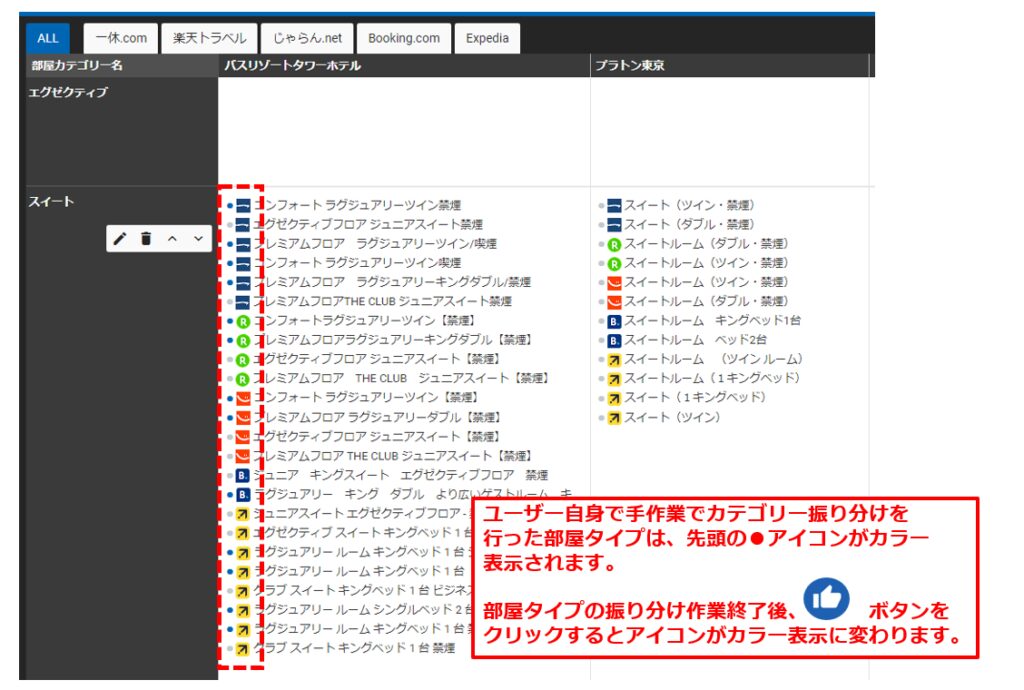Click the blue thumbs-up button in the callout
Image resolution: width=1024 pixels, height=690 pixels.
tap(826, 599)
